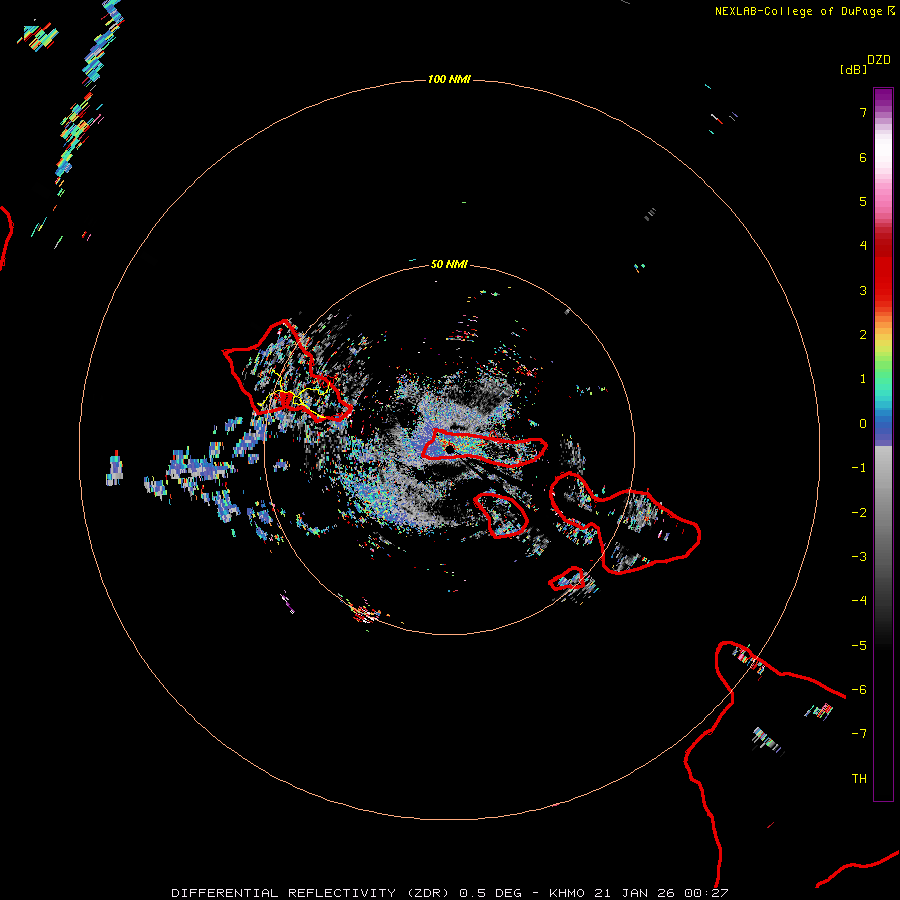Click the "100 NMI" range ring label
900x900 pixels.
tap(449, 79)
